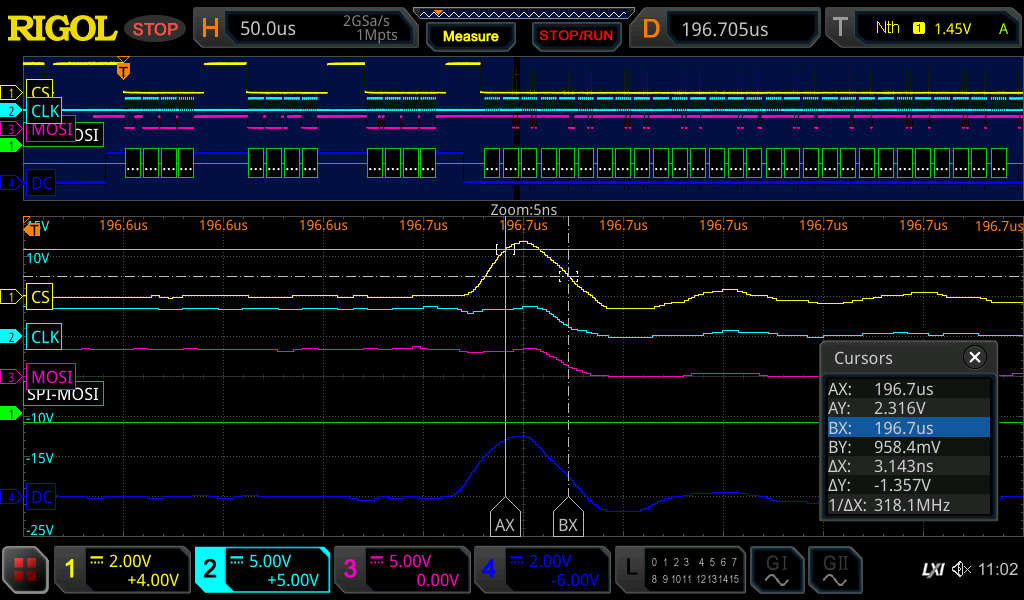Click the ΔX 3.143ns readout

click(x=908, y=466)
